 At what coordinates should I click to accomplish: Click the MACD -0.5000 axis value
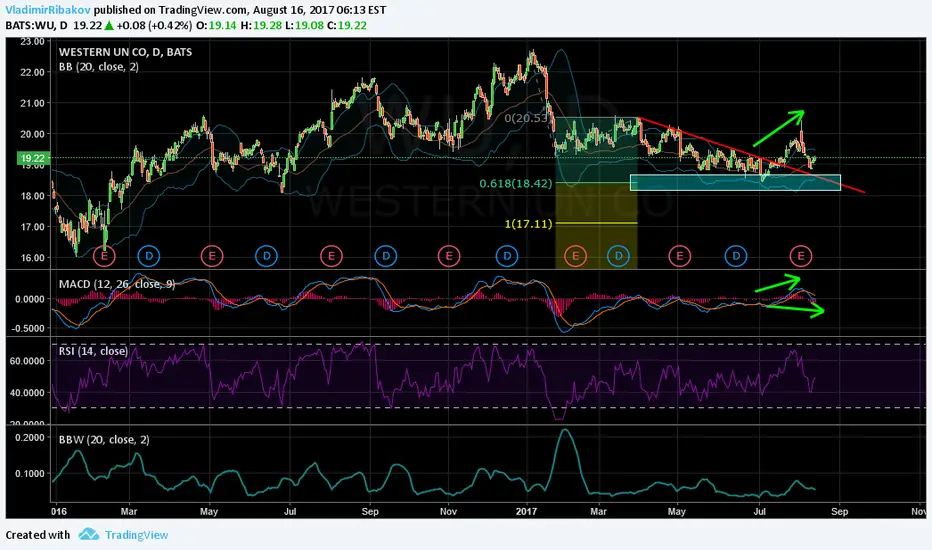pos(27,328)
